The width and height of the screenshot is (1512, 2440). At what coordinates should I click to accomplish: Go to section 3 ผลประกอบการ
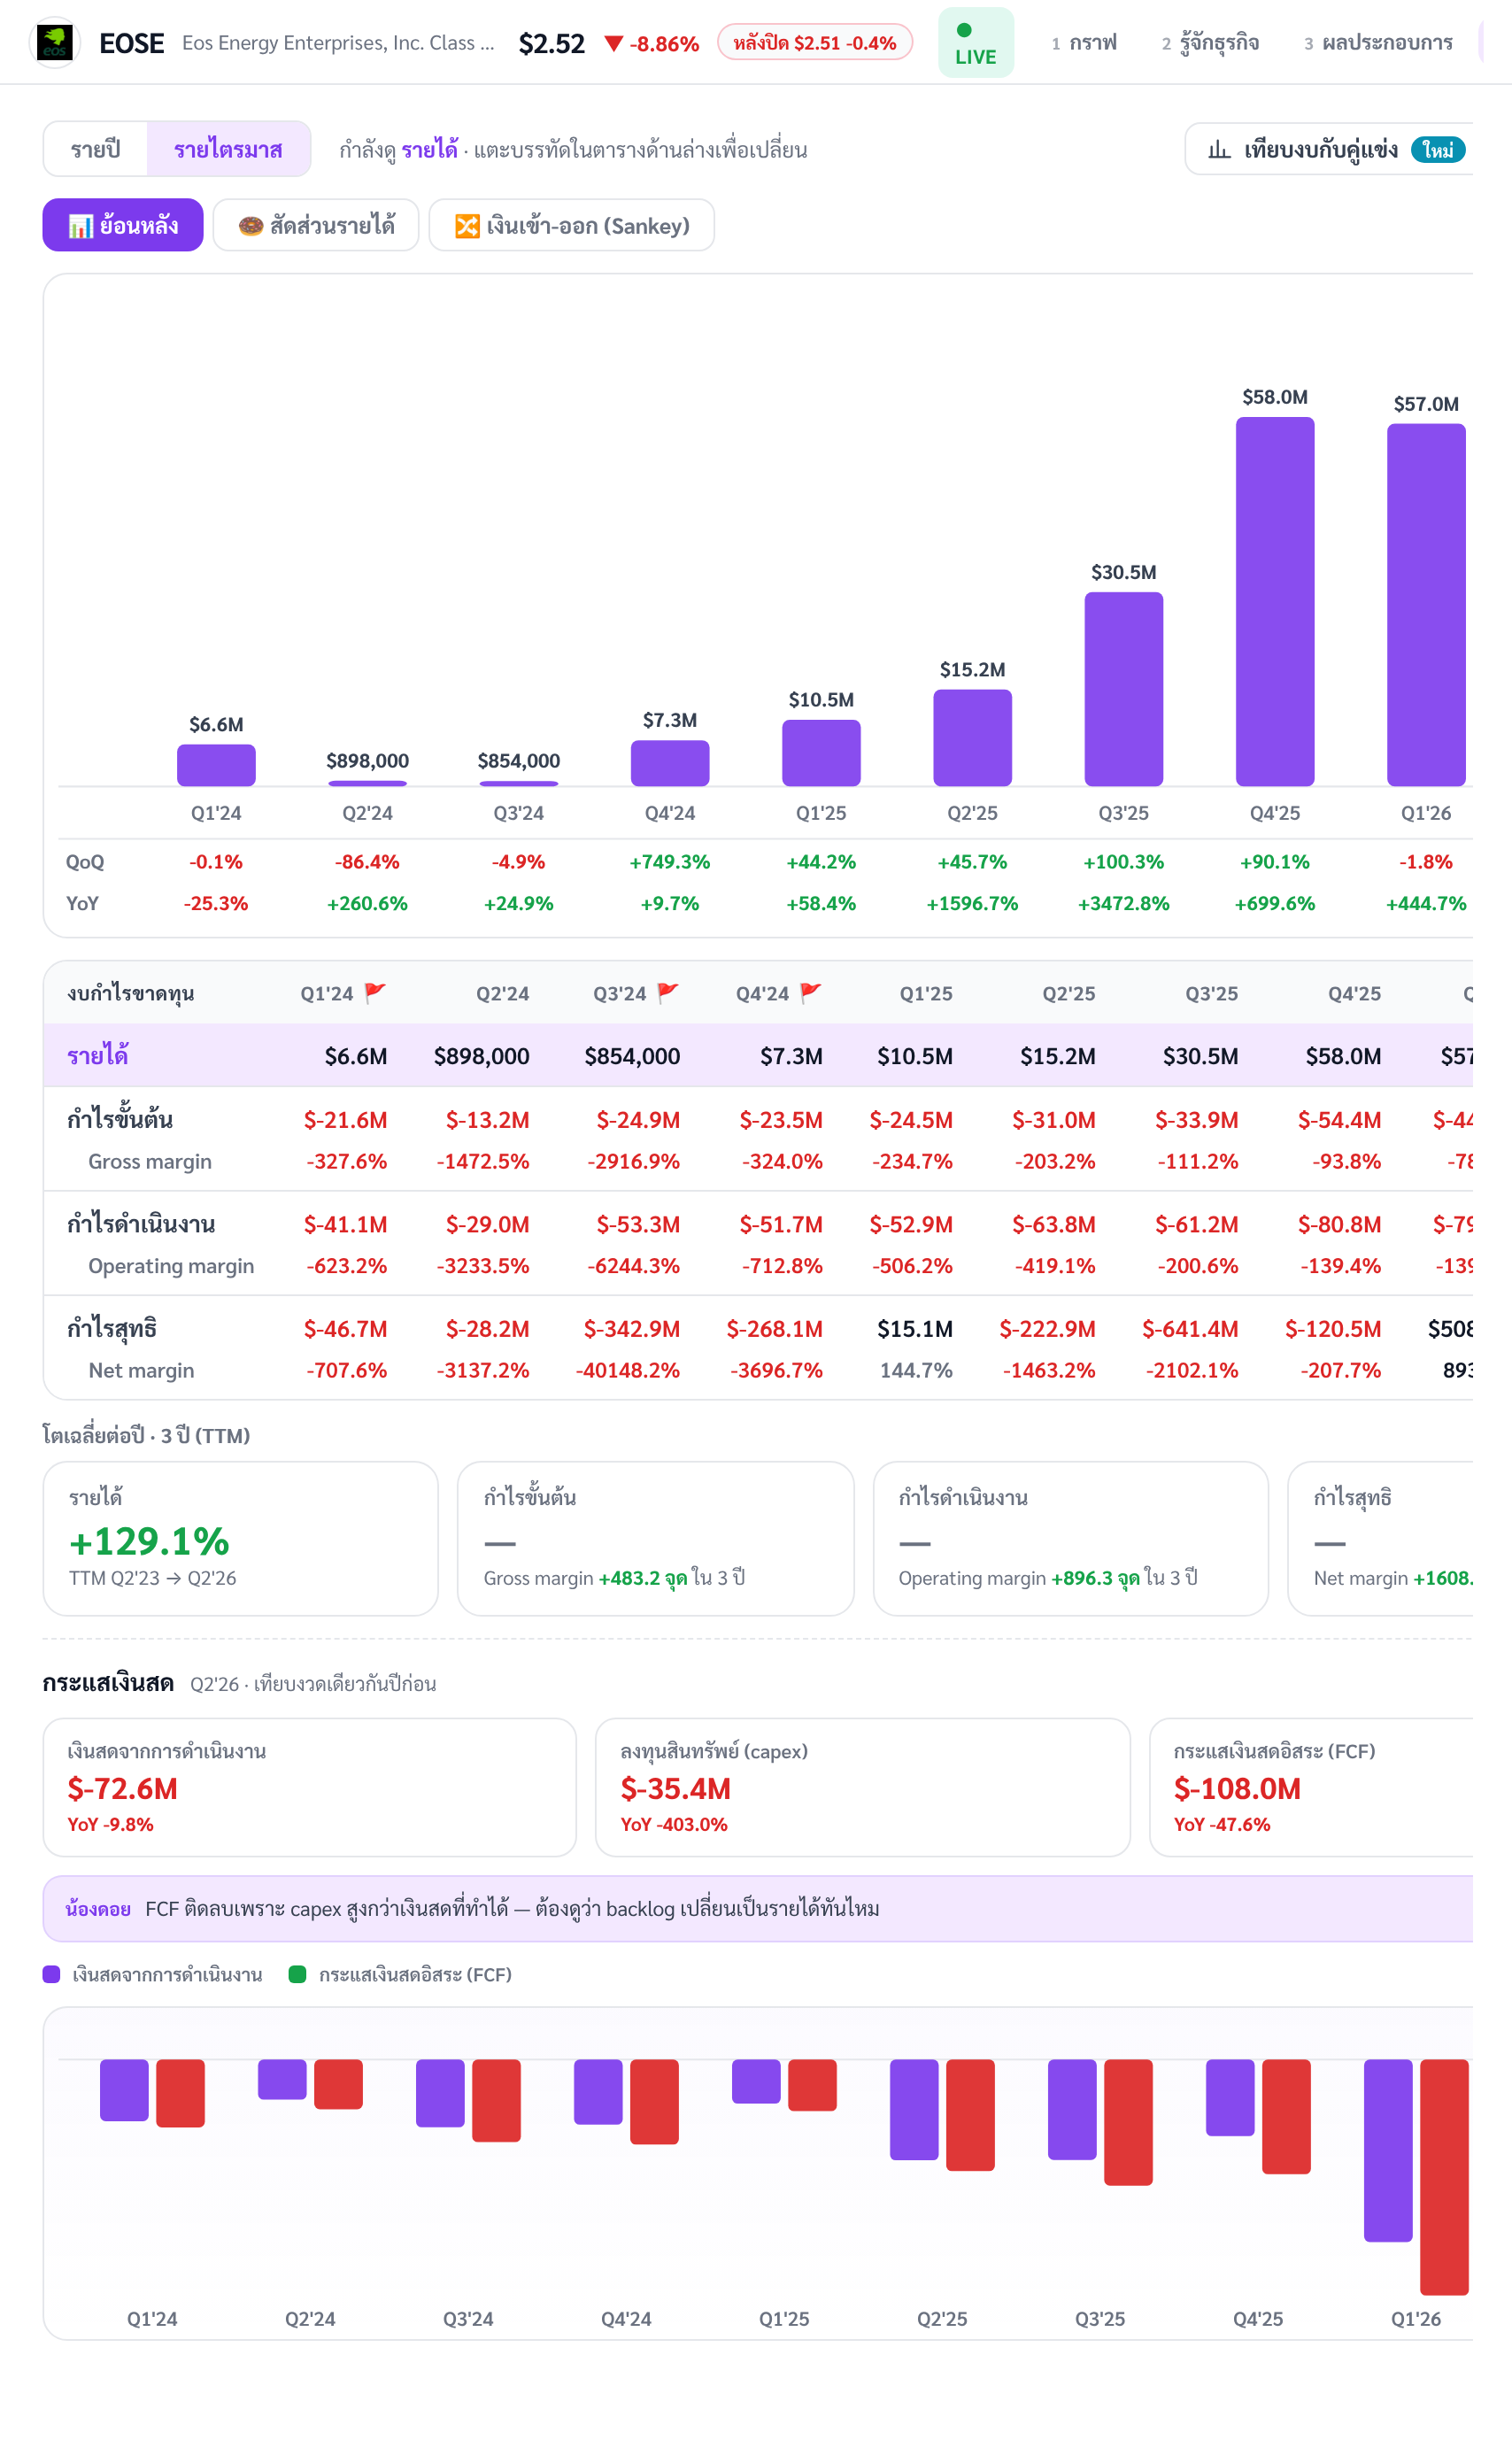coord(1378,43)
